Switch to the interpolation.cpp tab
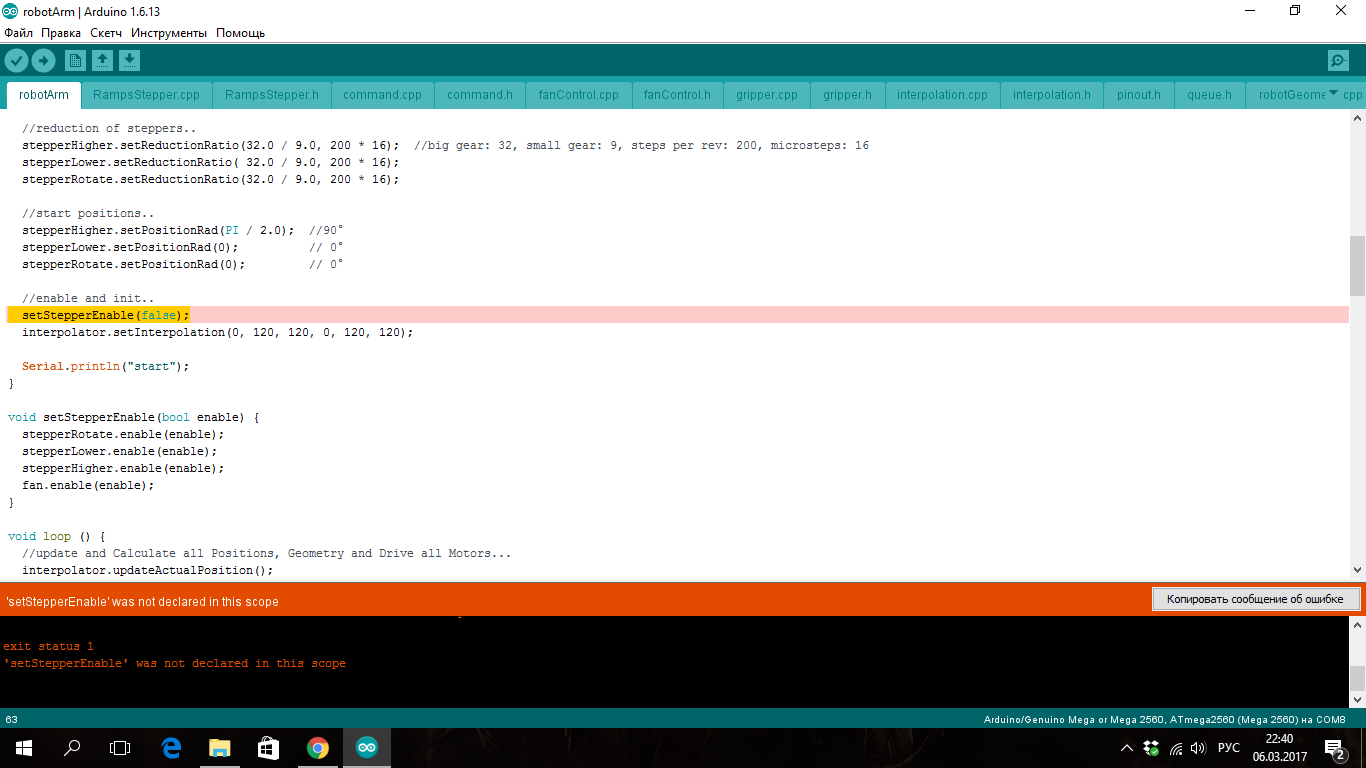The image size is (1366, 768). [942, 95]
